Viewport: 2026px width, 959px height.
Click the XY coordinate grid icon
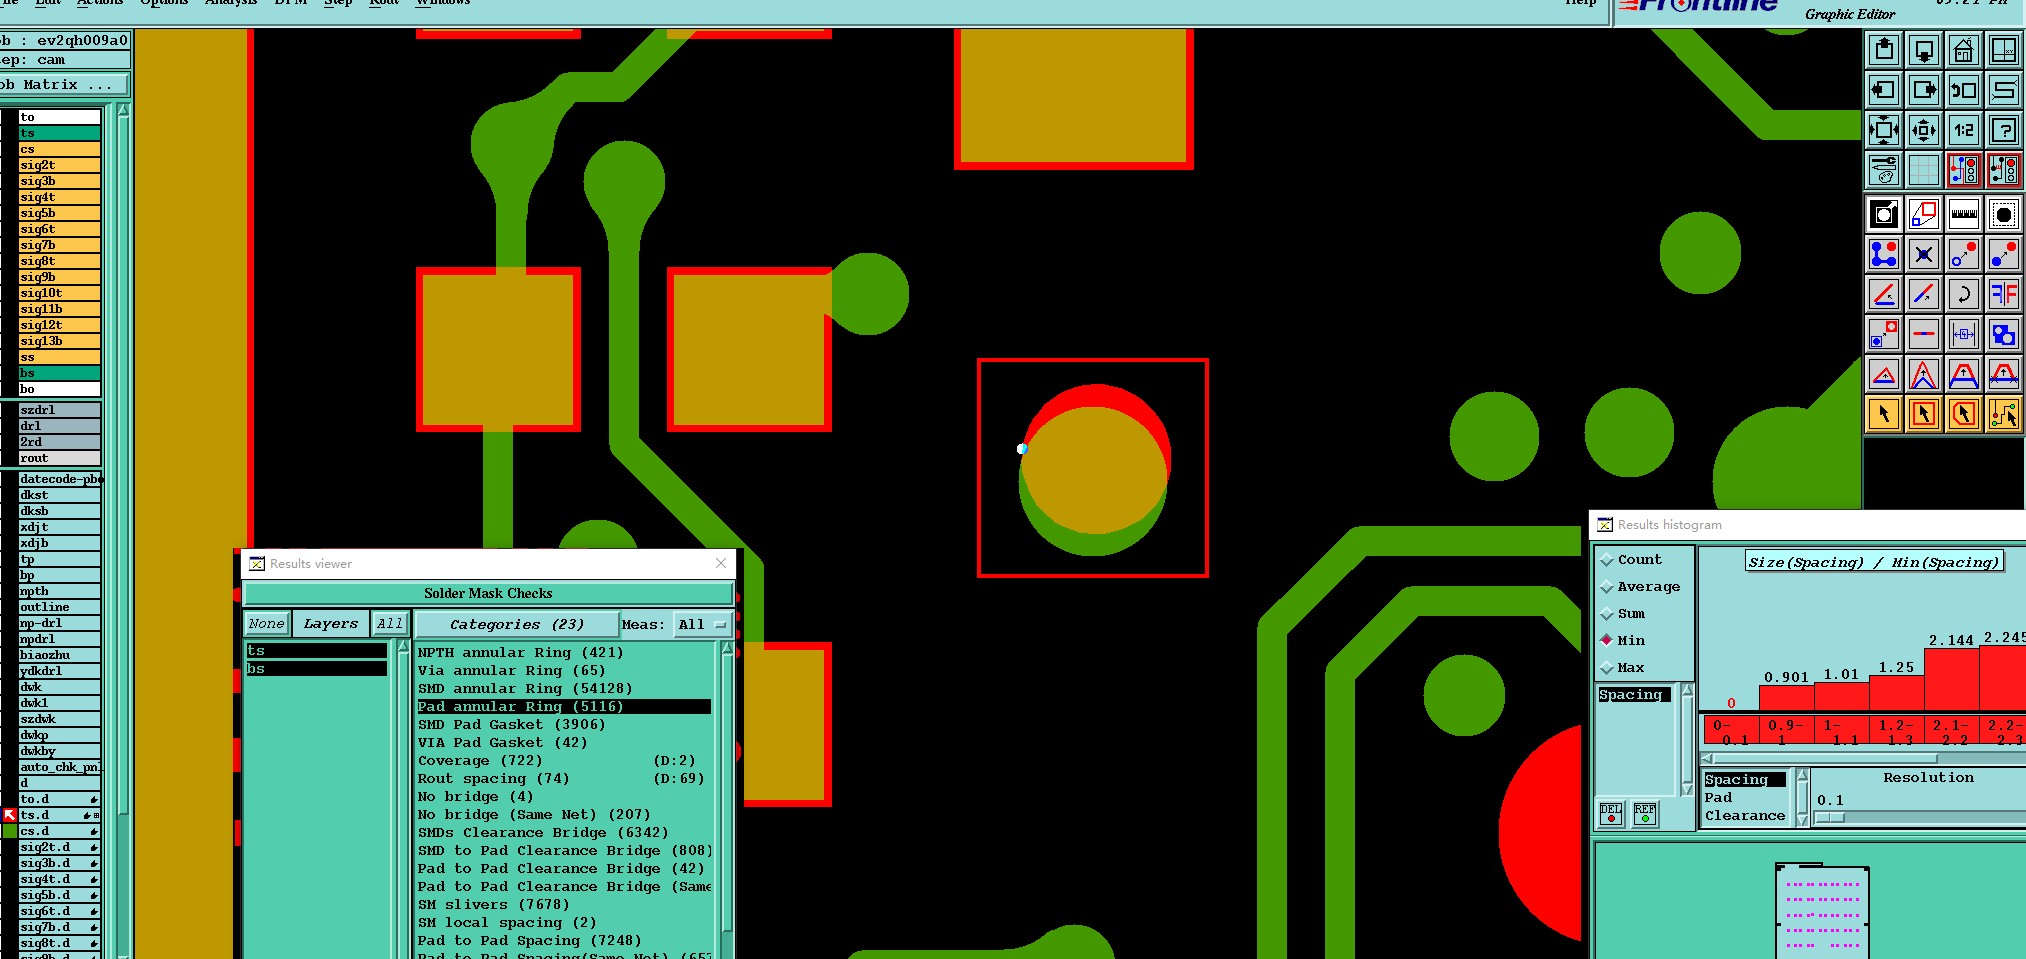(2003, 50)
